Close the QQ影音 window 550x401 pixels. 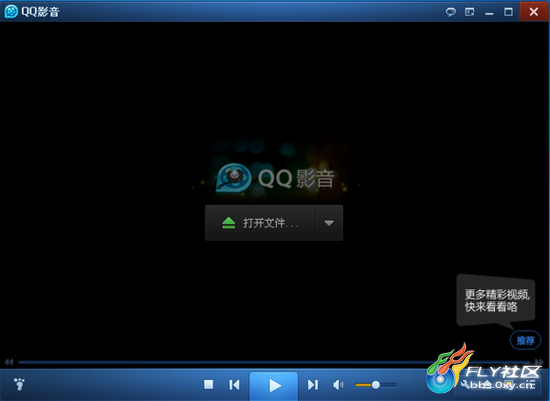point(534,12)
